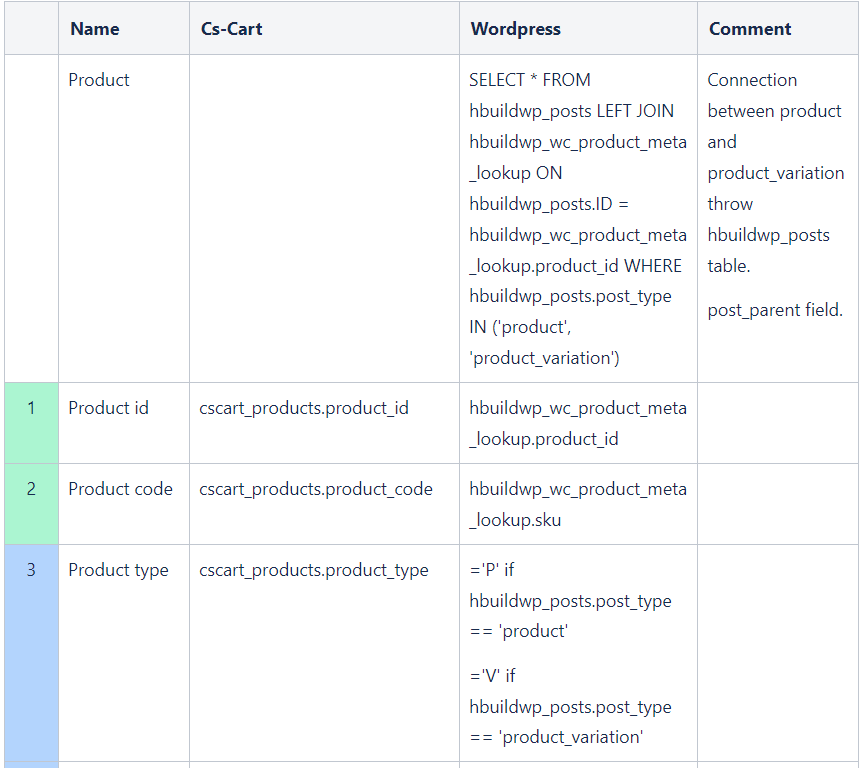Screen dimensions: 864x768
Task: Click the "post_parent field." comment text
Action: 775,310
